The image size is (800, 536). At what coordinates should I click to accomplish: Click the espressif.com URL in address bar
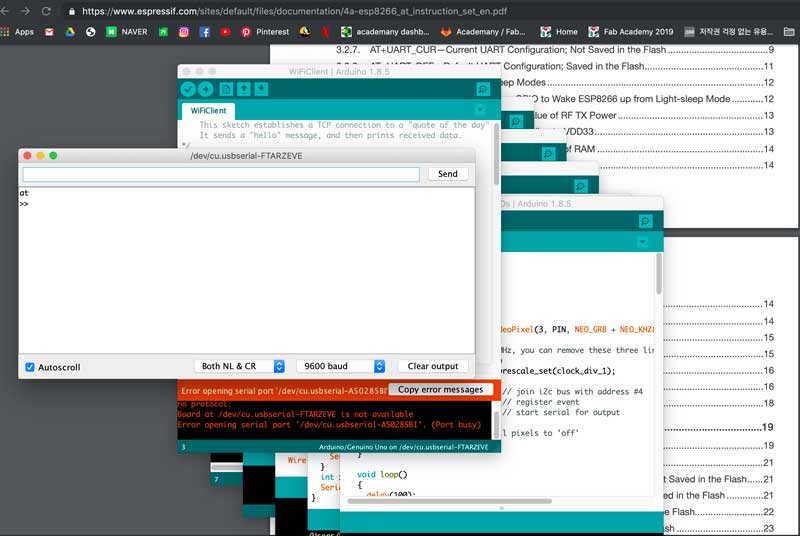tap(294, 11)
